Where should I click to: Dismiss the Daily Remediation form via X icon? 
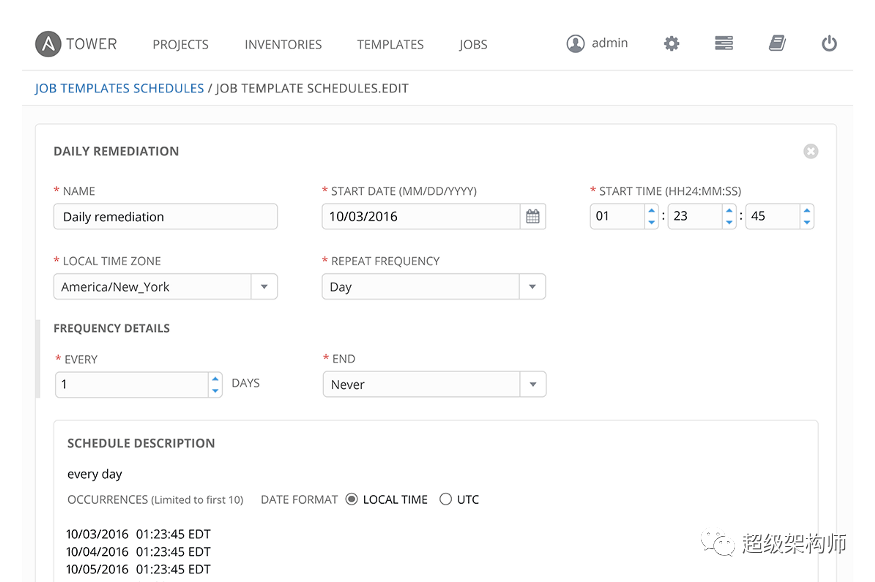coord(811,151)
